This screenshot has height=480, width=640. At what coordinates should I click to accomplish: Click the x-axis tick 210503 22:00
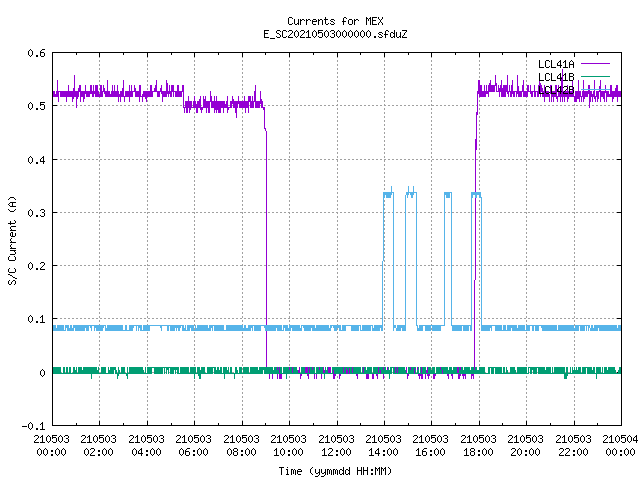pyautogui.click(x=573, y=445)
